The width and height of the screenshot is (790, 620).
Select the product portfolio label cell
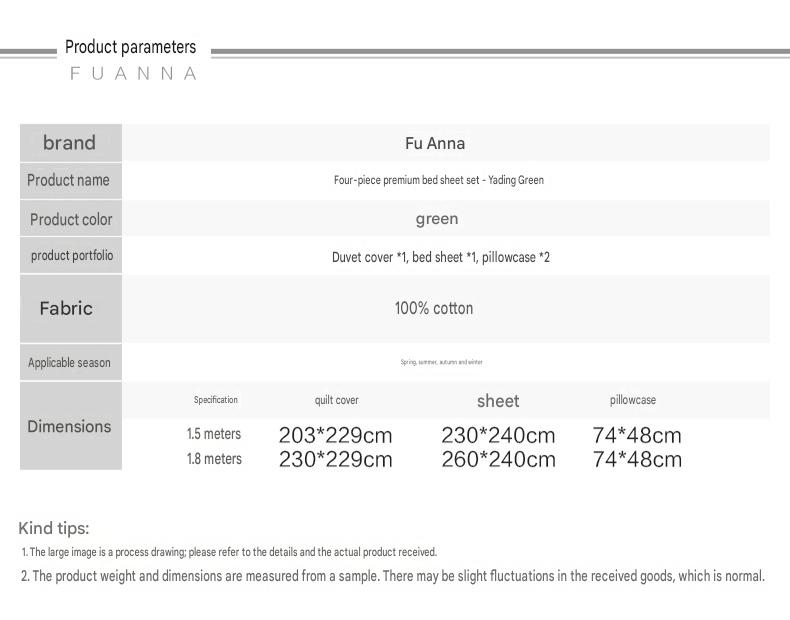tap(71, 255)
